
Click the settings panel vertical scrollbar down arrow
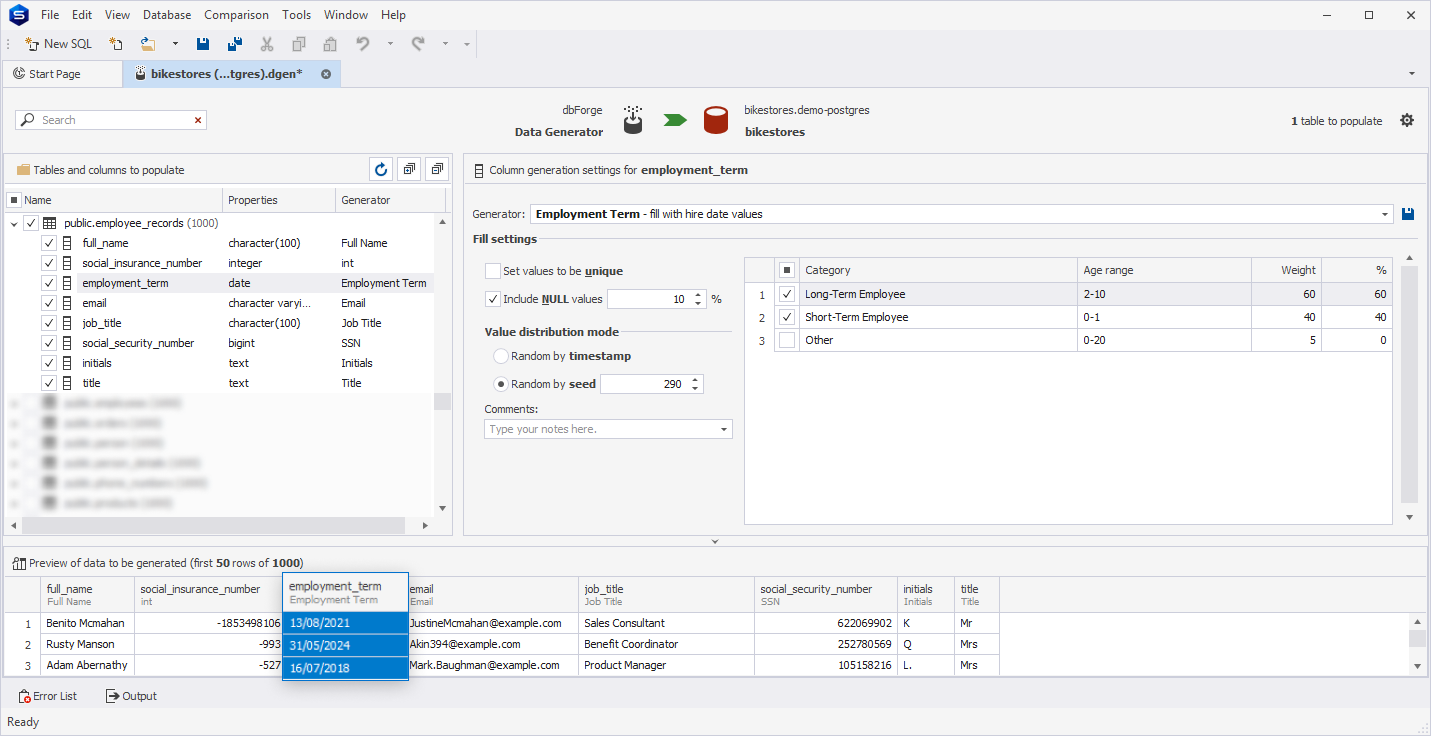[x=1409, y=517]
